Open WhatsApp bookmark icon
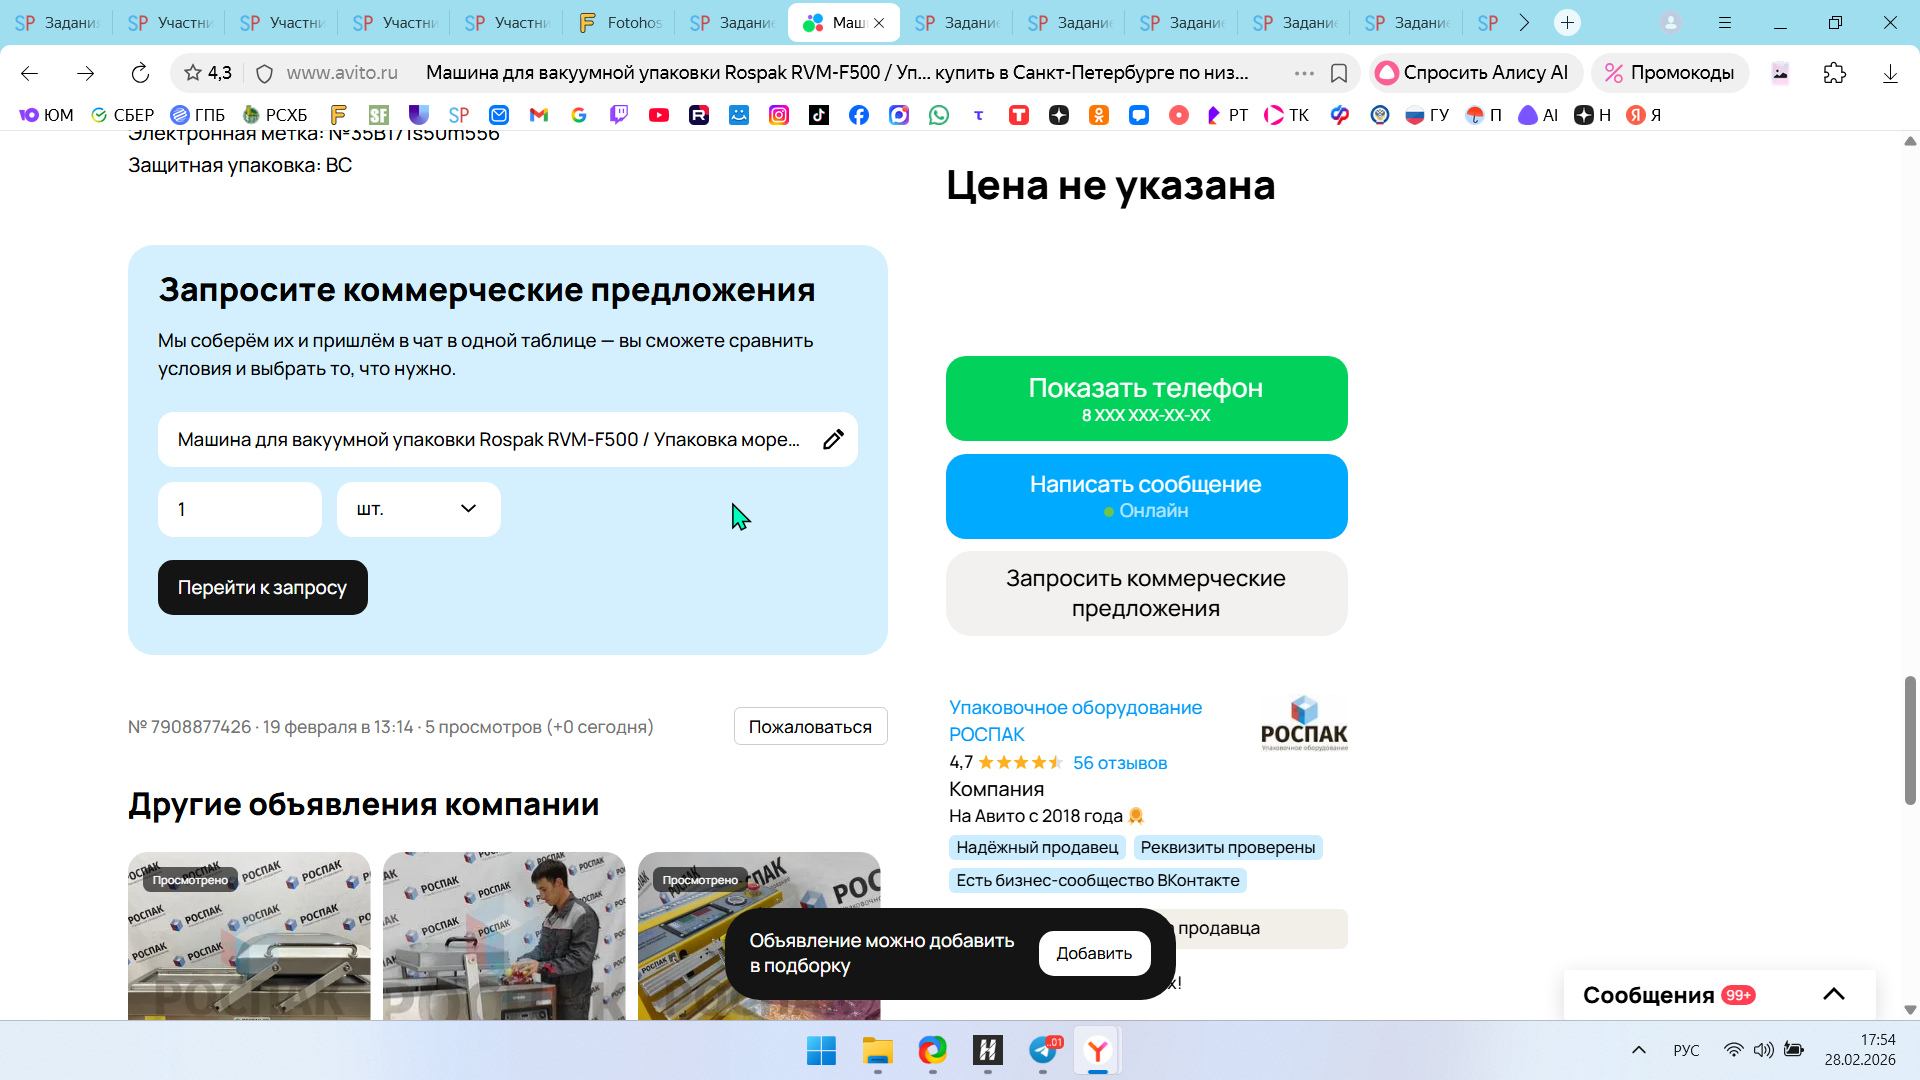Screen dimensions: 1920x1080 tap(938, 115)
